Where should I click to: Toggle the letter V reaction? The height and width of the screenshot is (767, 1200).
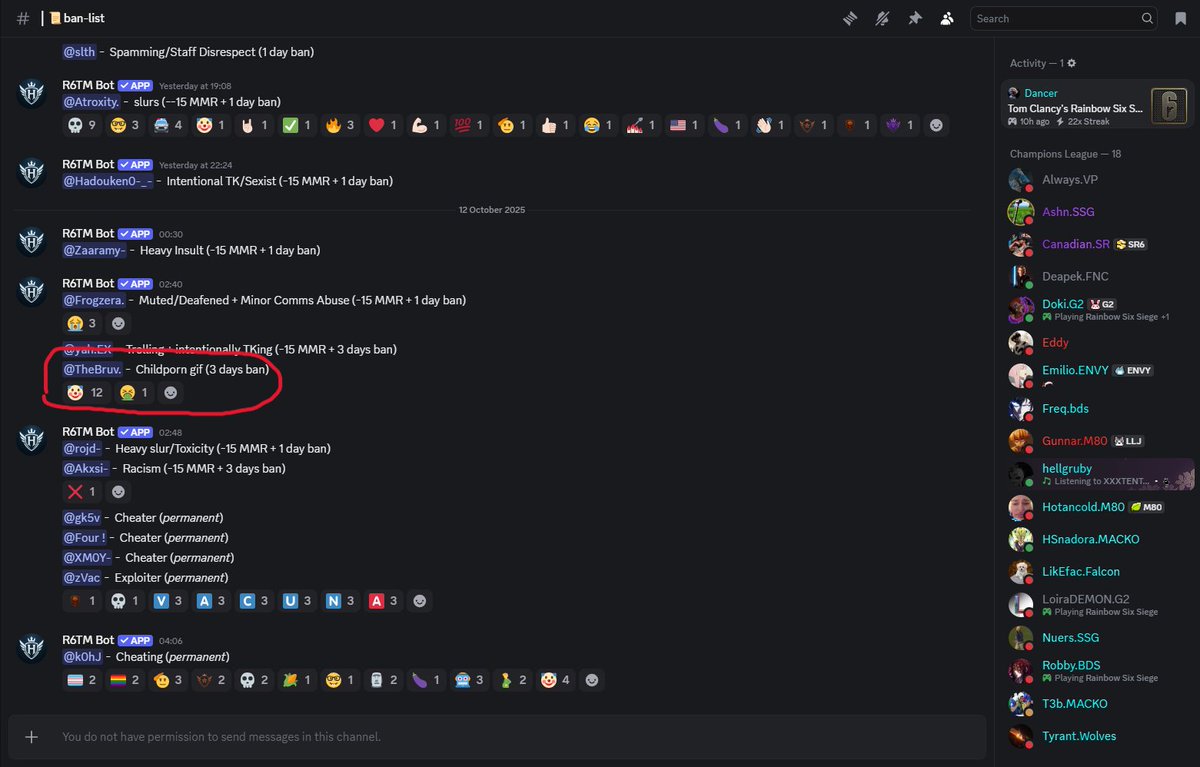(x=168, y=600)
